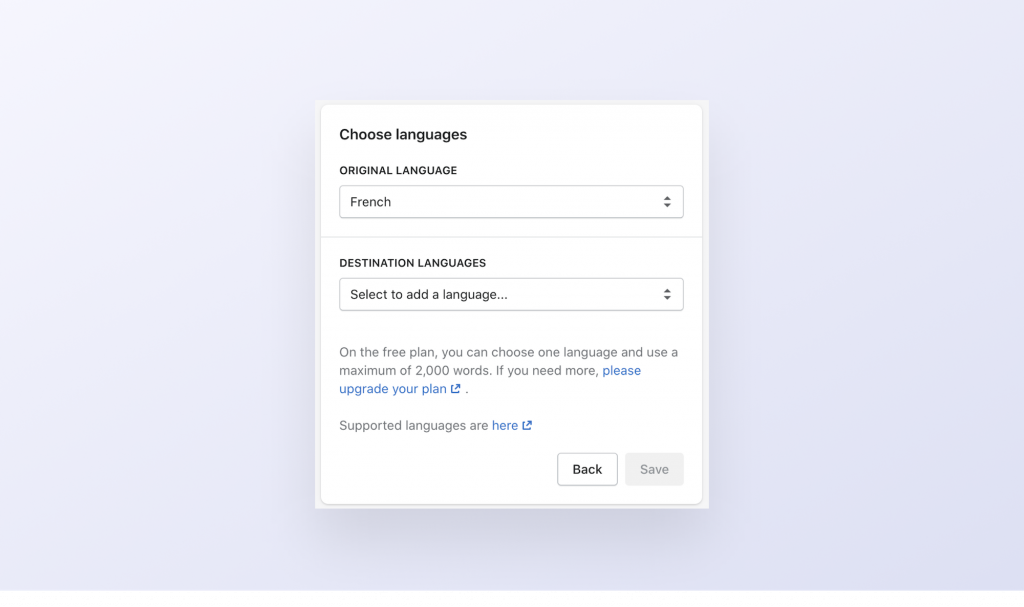Open the 'Select to add a language...' dropdown
The height and width of the screenshot is (607, 1024).
click(510, 295)
